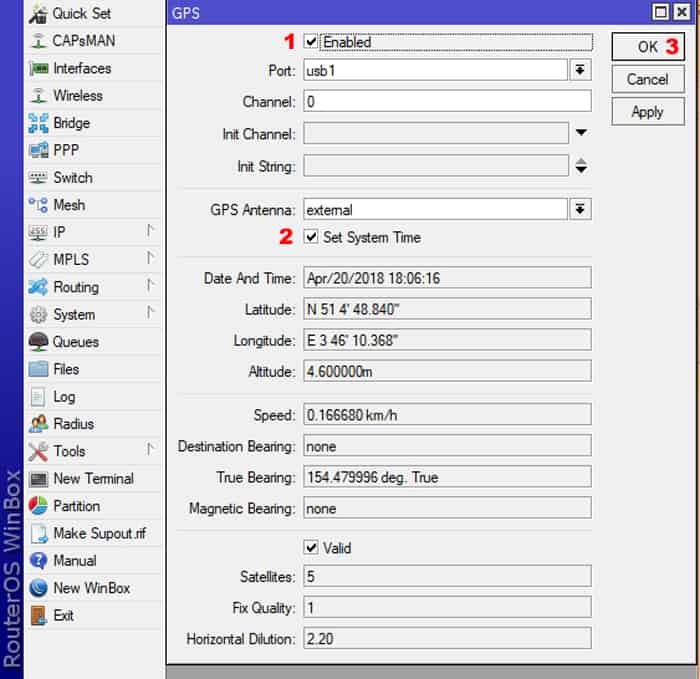This screenshot has width=700, height=679.
Task: Toggle the Valid checkbox
Action: 311,548
